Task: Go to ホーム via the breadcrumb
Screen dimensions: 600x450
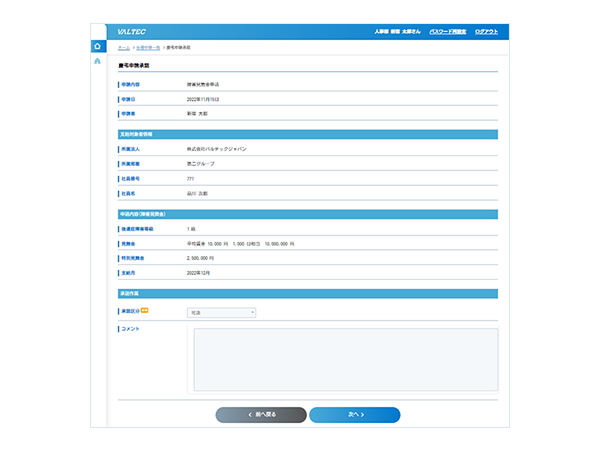Action: tap(123, 47)
